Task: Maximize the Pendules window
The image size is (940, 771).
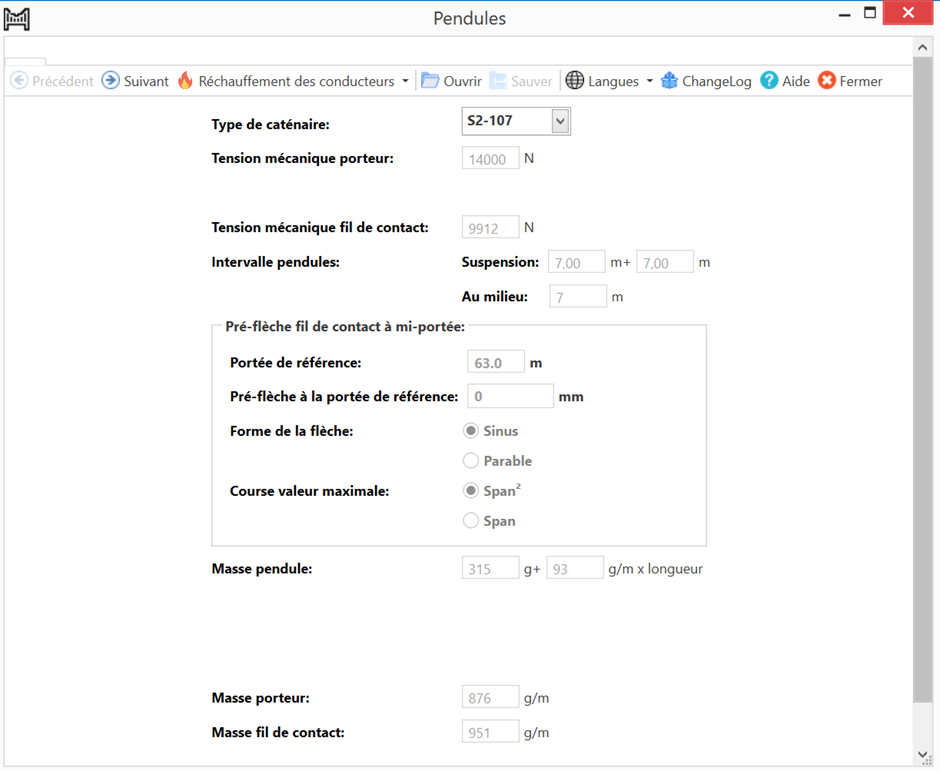Action: click(x=870, y=14)
